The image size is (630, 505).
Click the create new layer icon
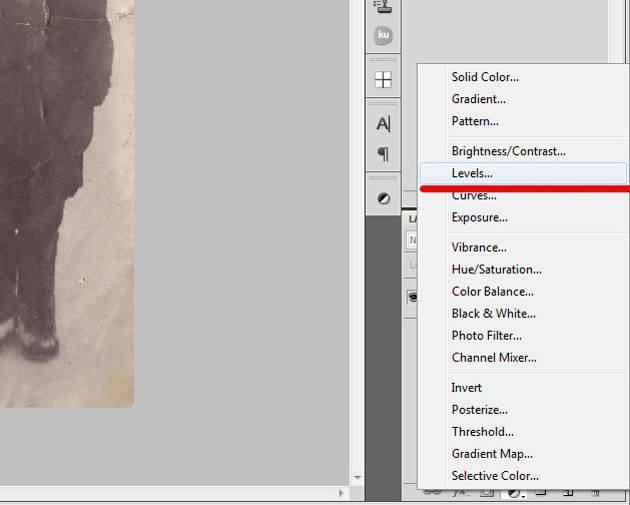[568, 492]
